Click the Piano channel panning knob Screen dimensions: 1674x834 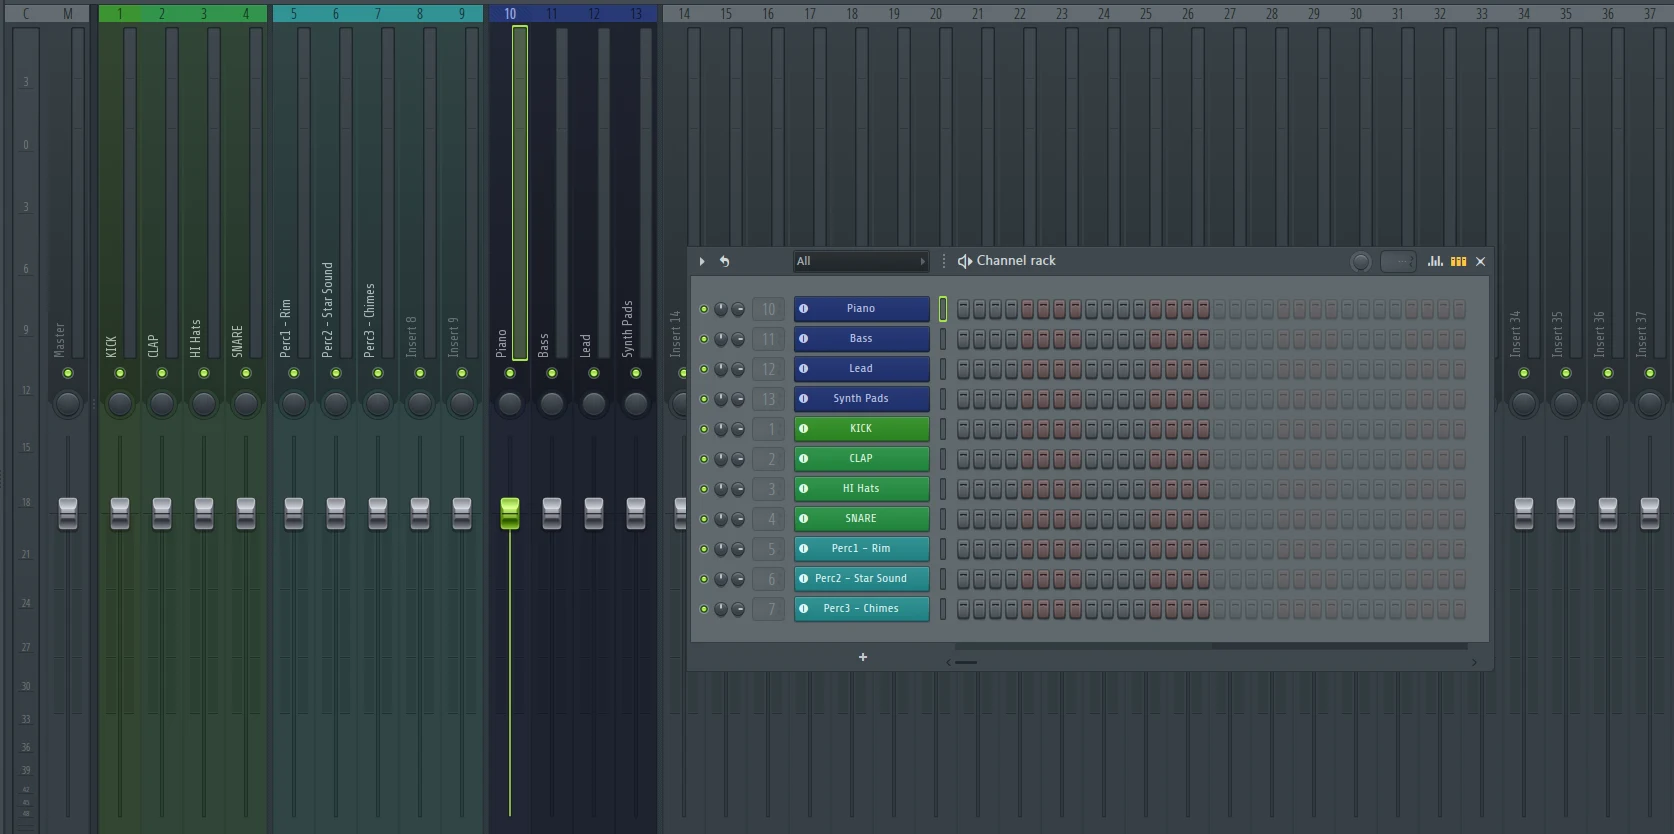pos(720,309)
